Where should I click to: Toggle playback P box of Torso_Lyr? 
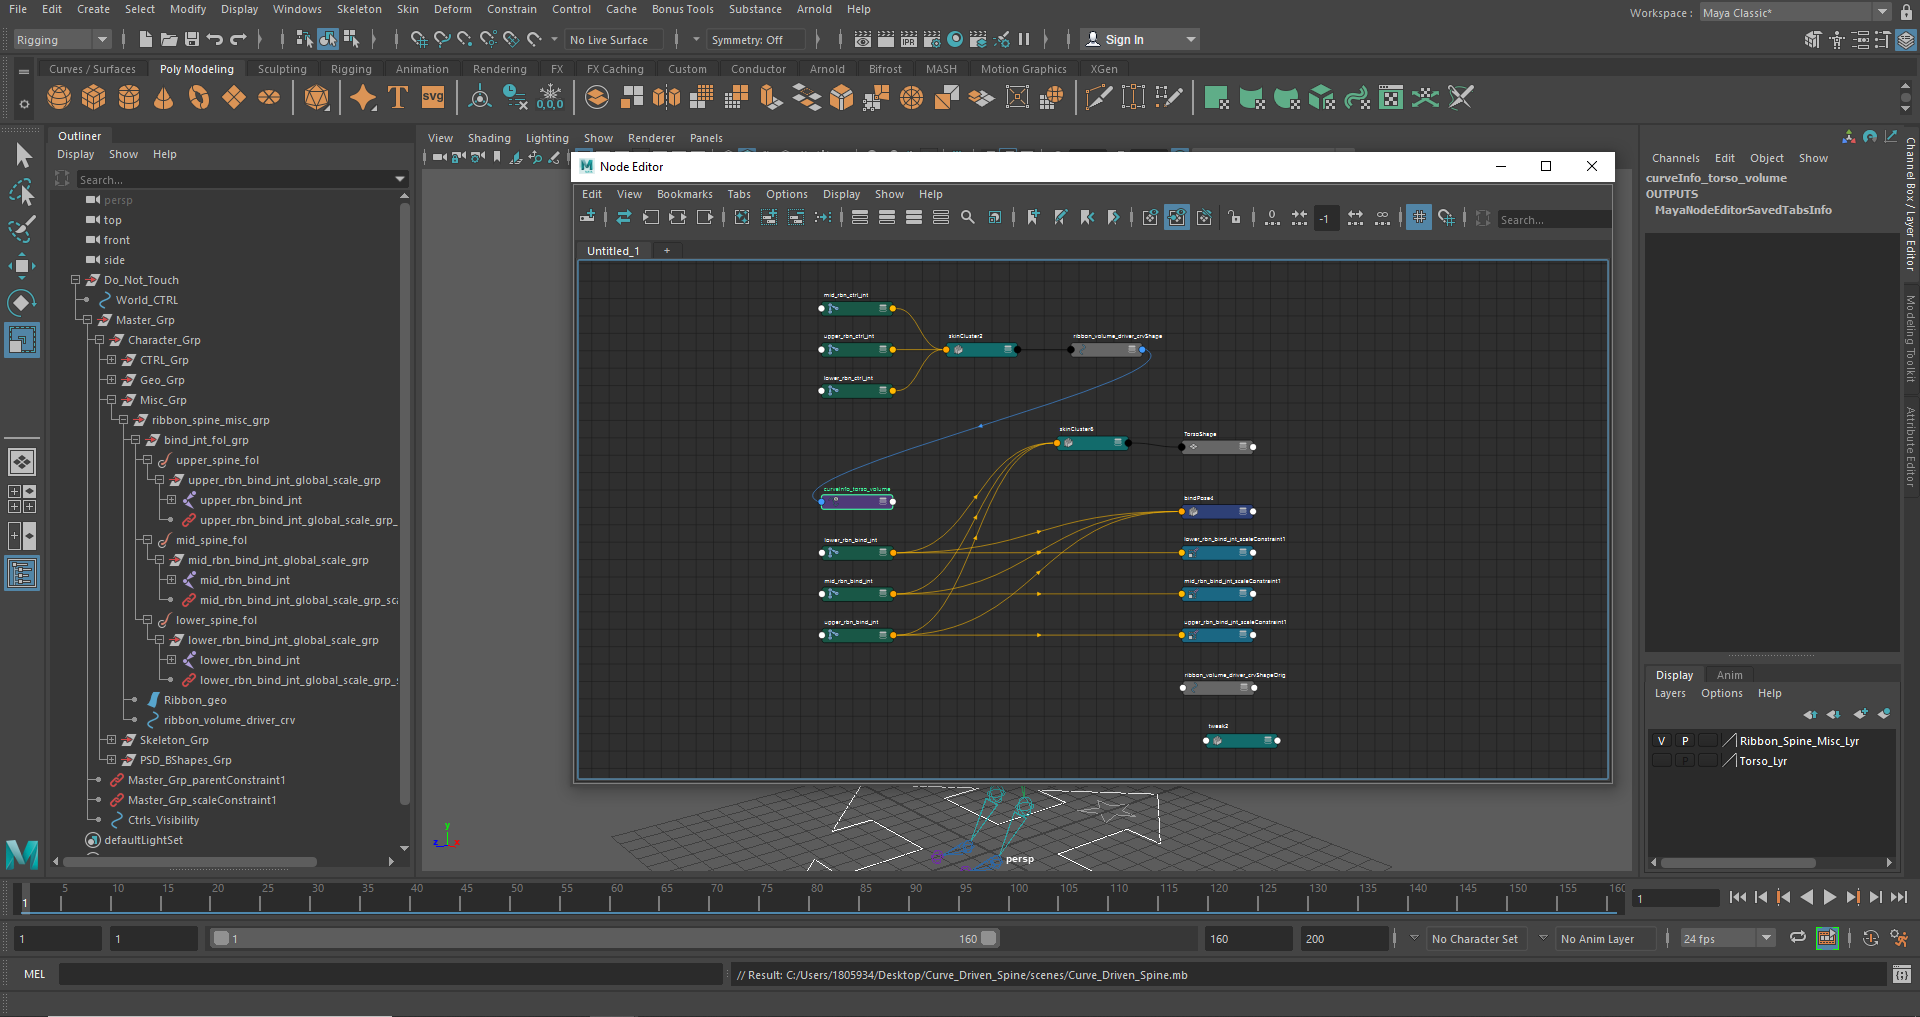(x=1685, y=761)
